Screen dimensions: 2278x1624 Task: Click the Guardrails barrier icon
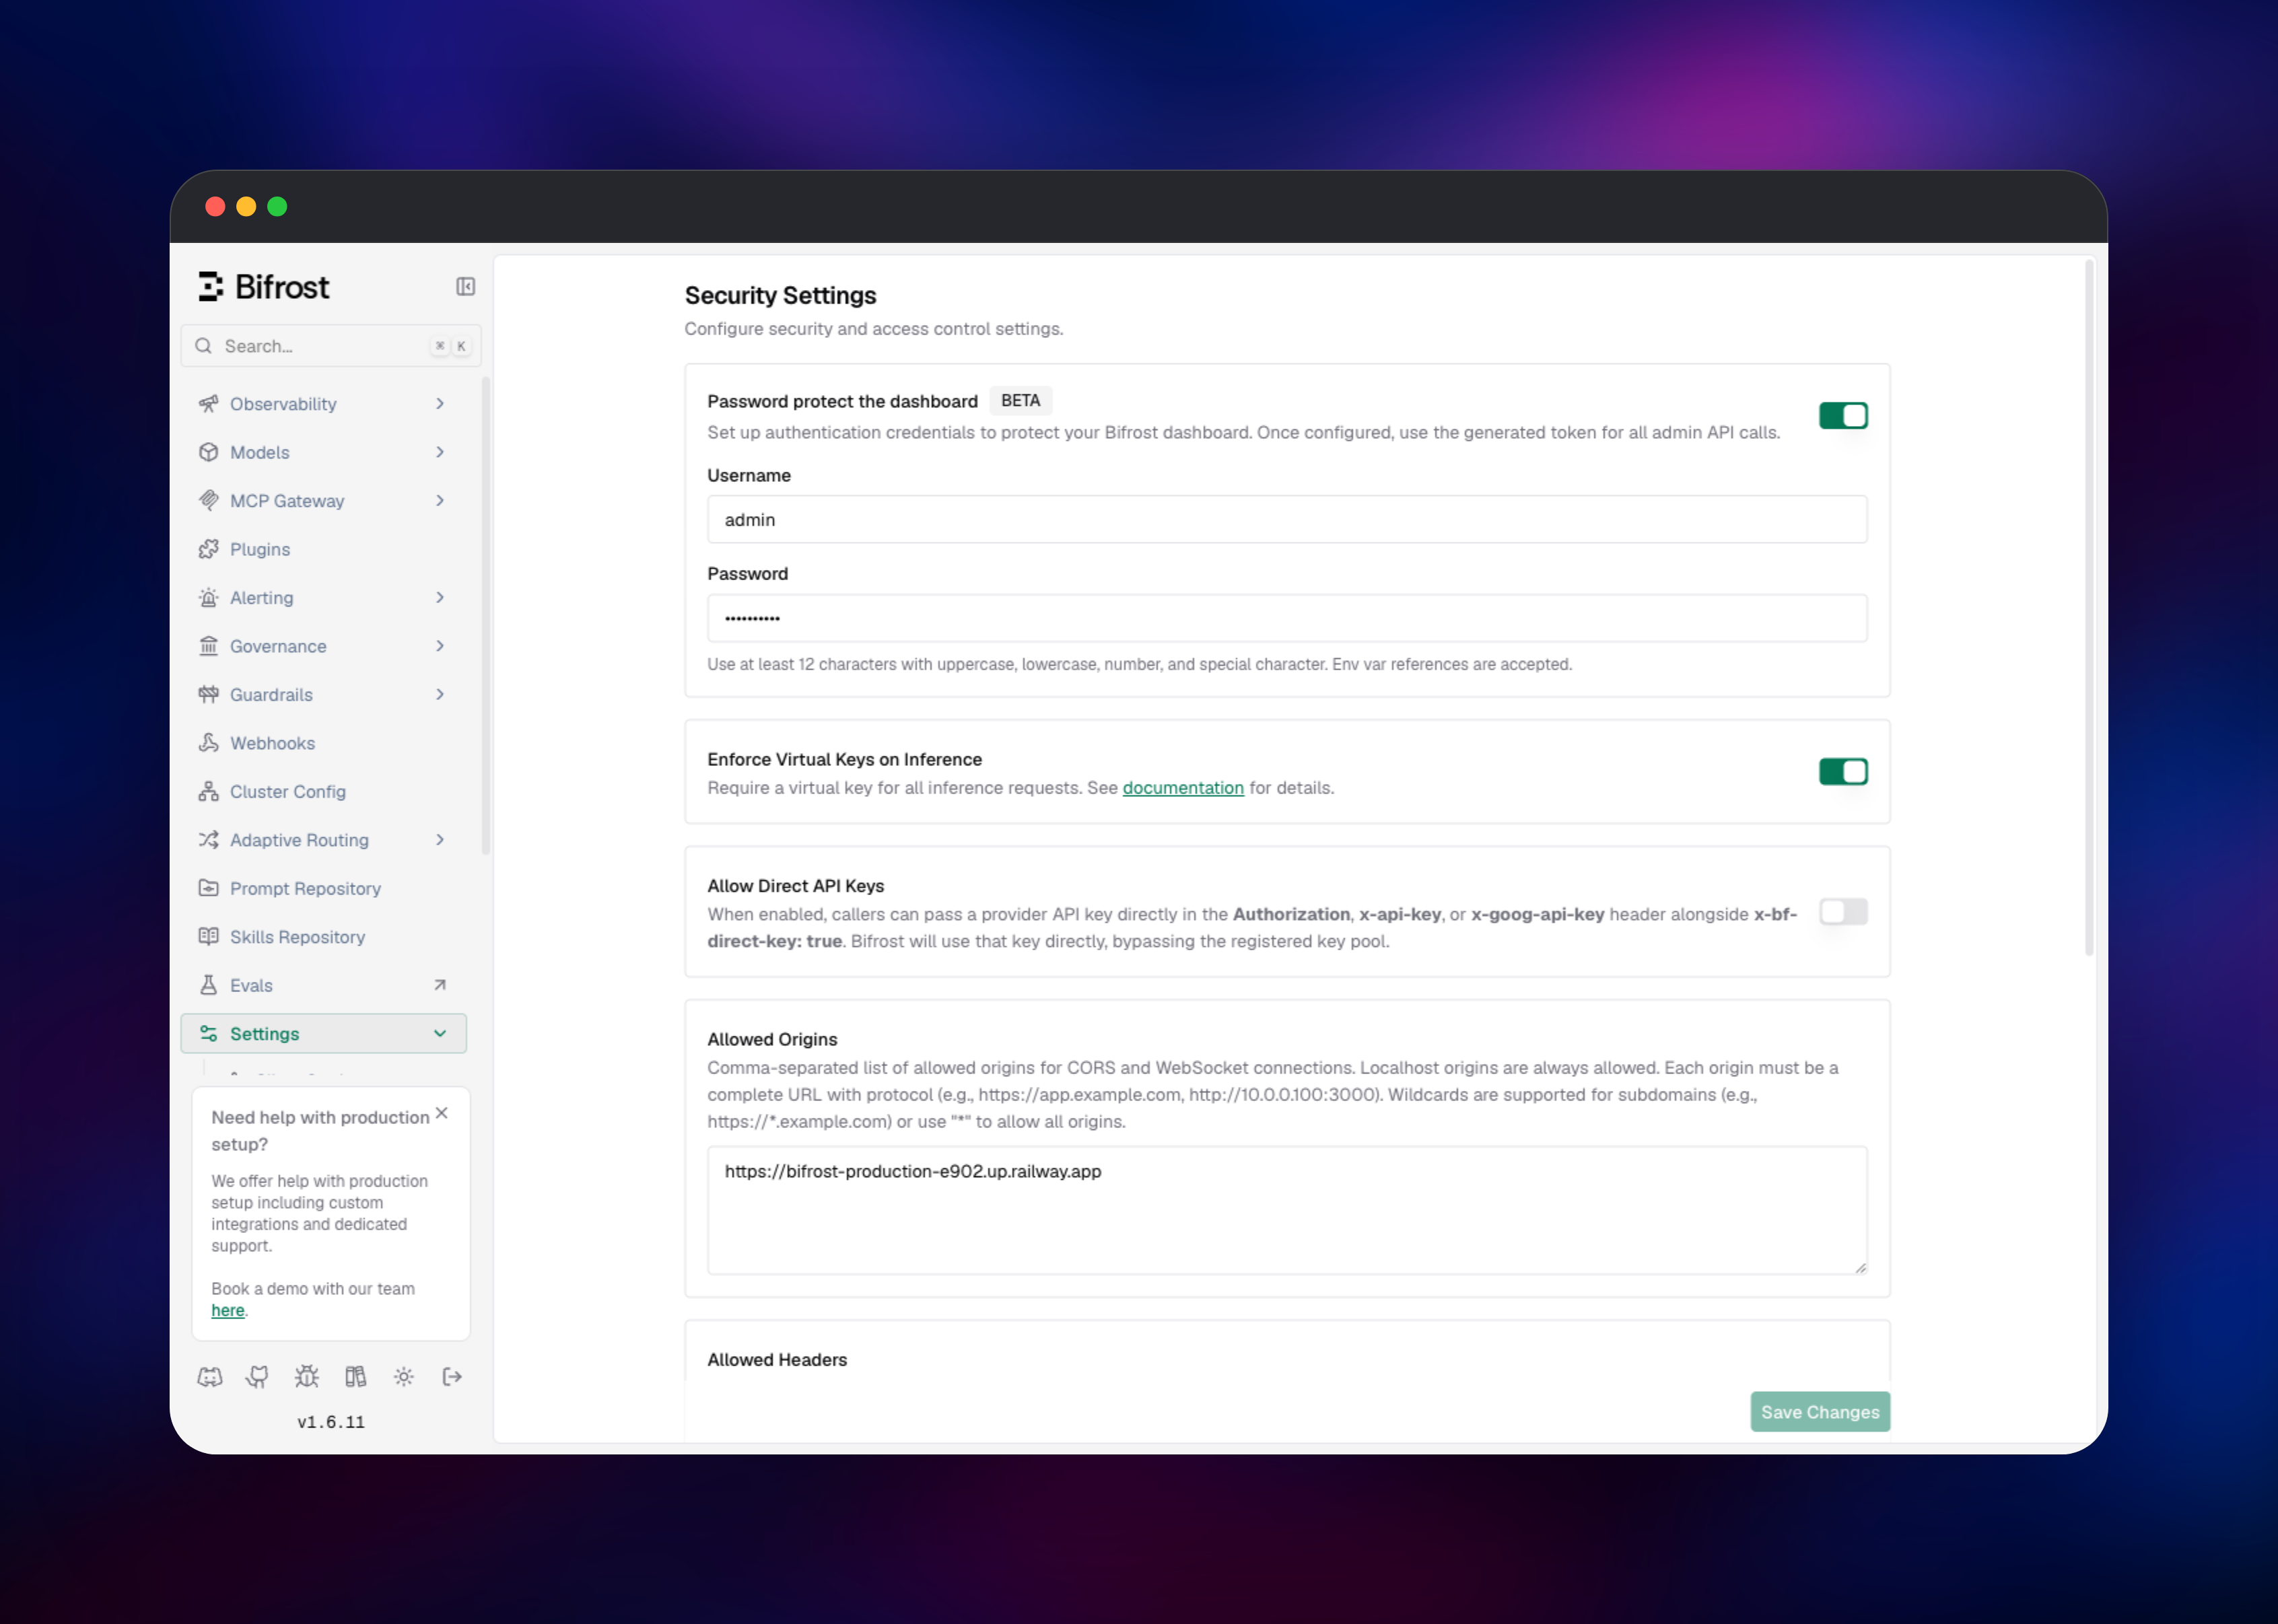coord(208,695)
